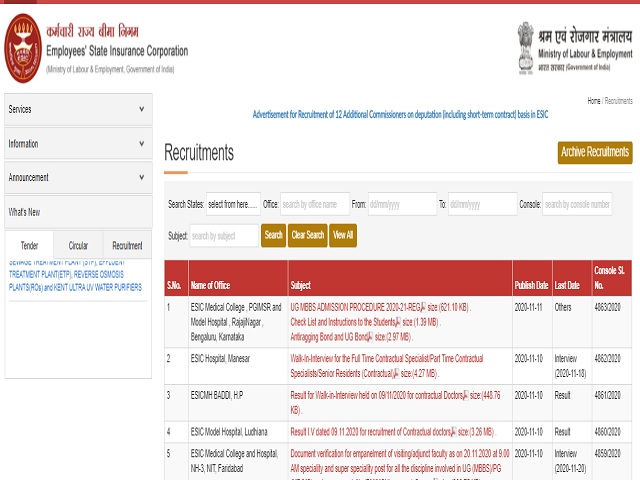Click the Last Date column header
The height and width of the screenshot is (480, 640).
click(572, 278)
